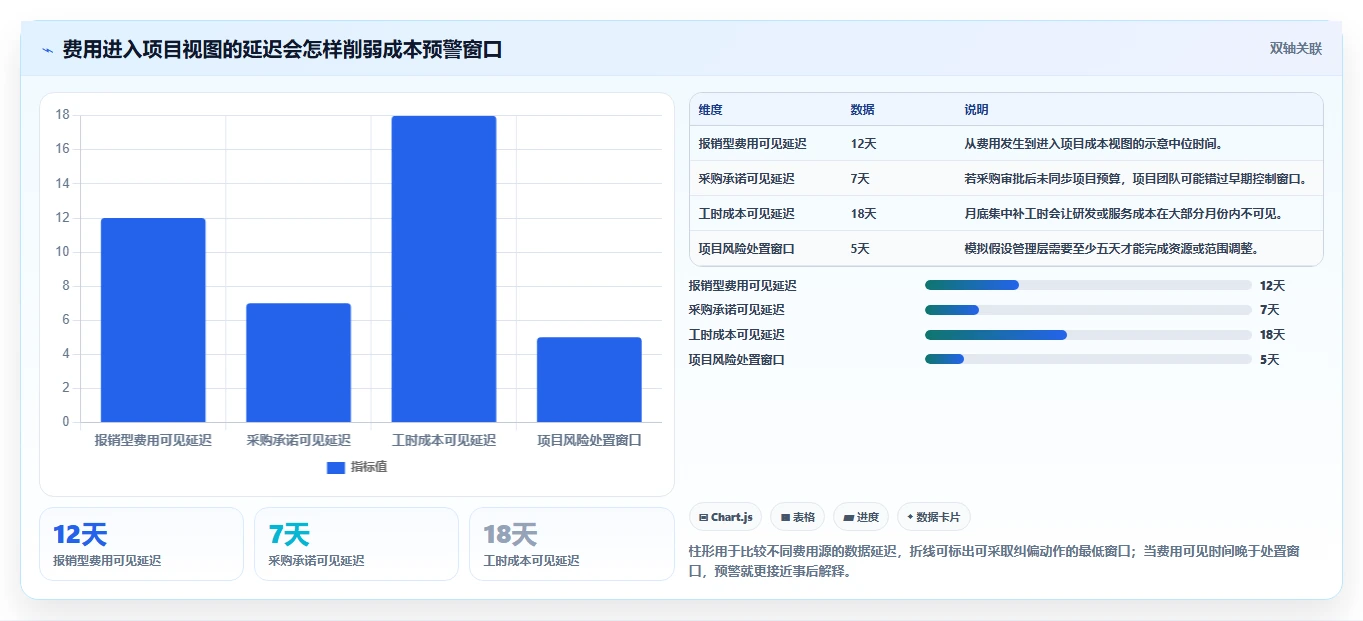
Task: Click the chart title about 成本预警窗口
Action: click(x=282, y=50)
